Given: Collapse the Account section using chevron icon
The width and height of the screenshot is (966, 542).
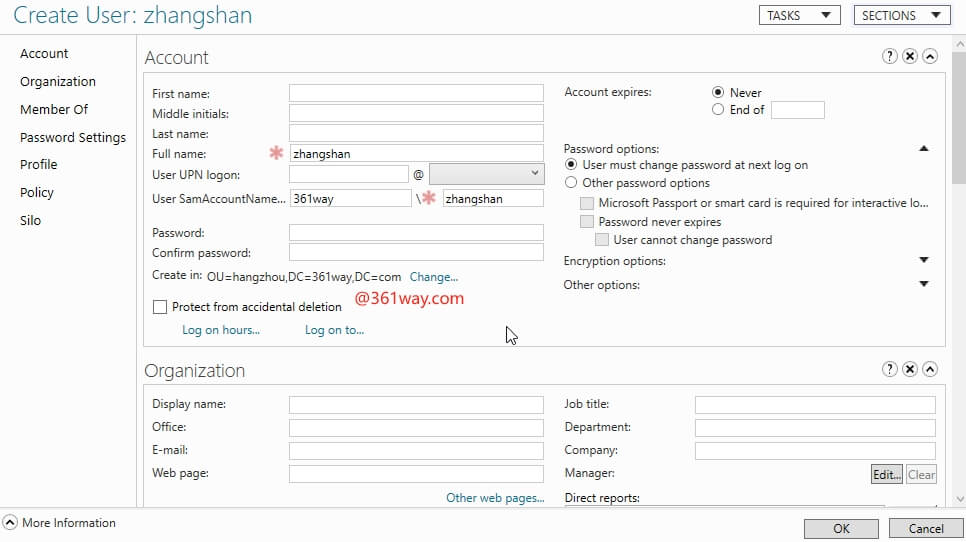Looking at the screenshot, I should click(929, 57).
